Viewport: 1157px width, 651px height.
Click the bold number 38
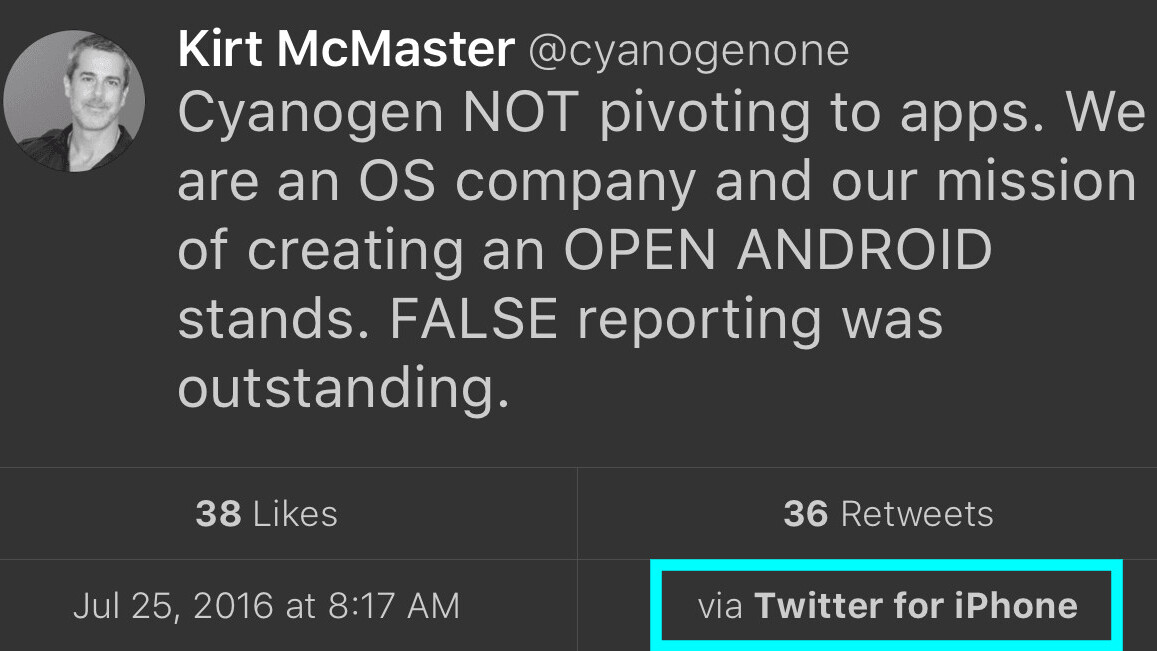click(x=218, y=514)
